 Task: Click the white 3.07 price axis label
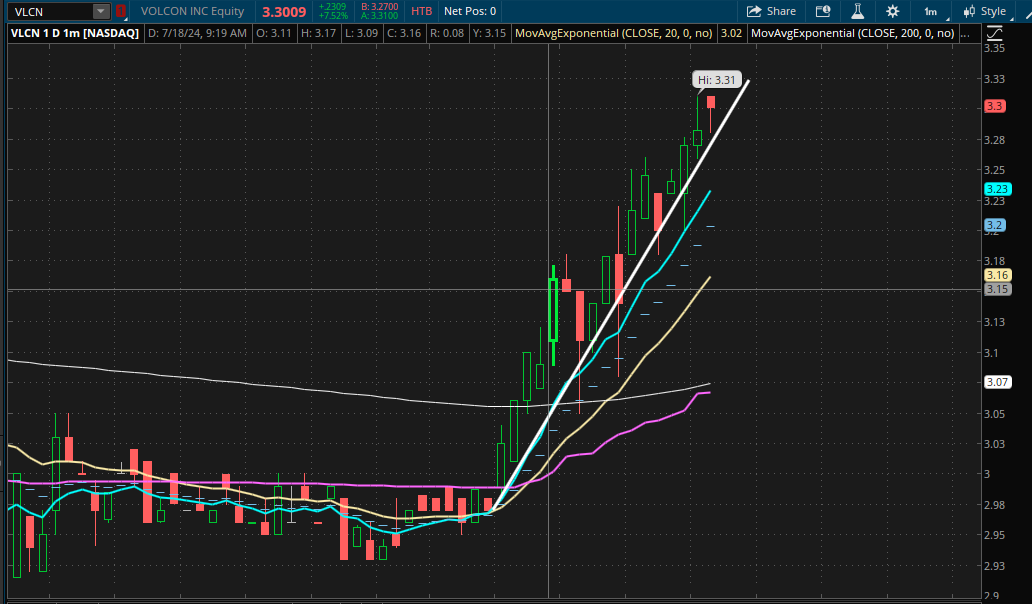point(997,382)
